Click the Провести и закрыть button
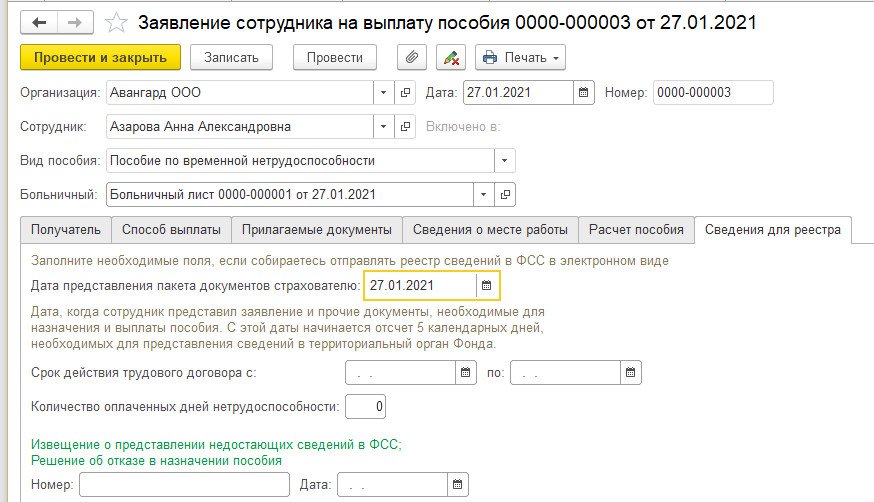 tap(100, 57)
